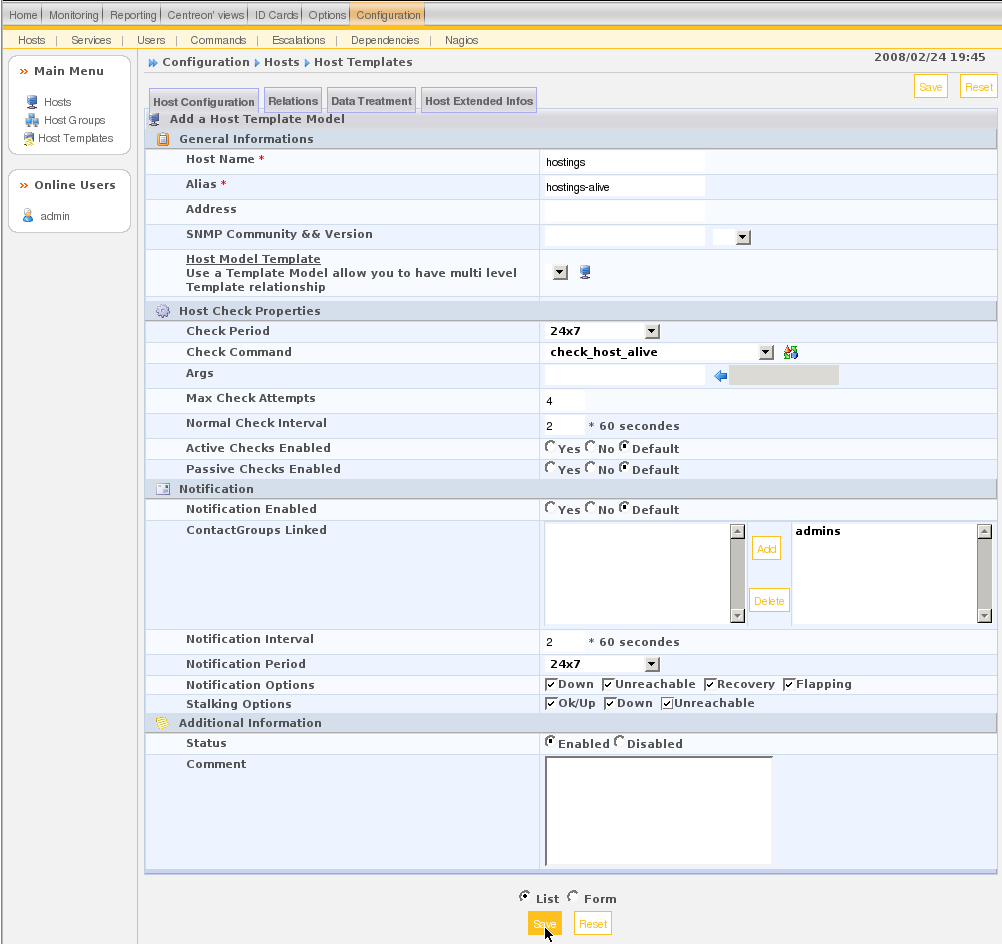Viewport: 1002px width, 944px height.
Task: Open the Monitoring top menu
Action: click(74, 15)
